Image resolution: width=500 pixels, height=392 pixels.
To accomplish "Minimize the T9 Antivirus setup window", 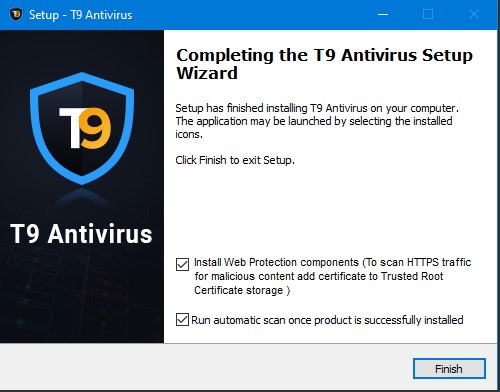I will [x=383, y=15].
